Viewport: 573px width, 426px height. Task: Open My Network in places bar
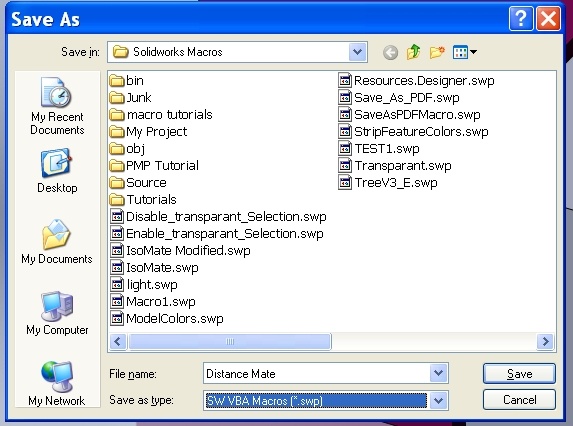click(57, 383)
